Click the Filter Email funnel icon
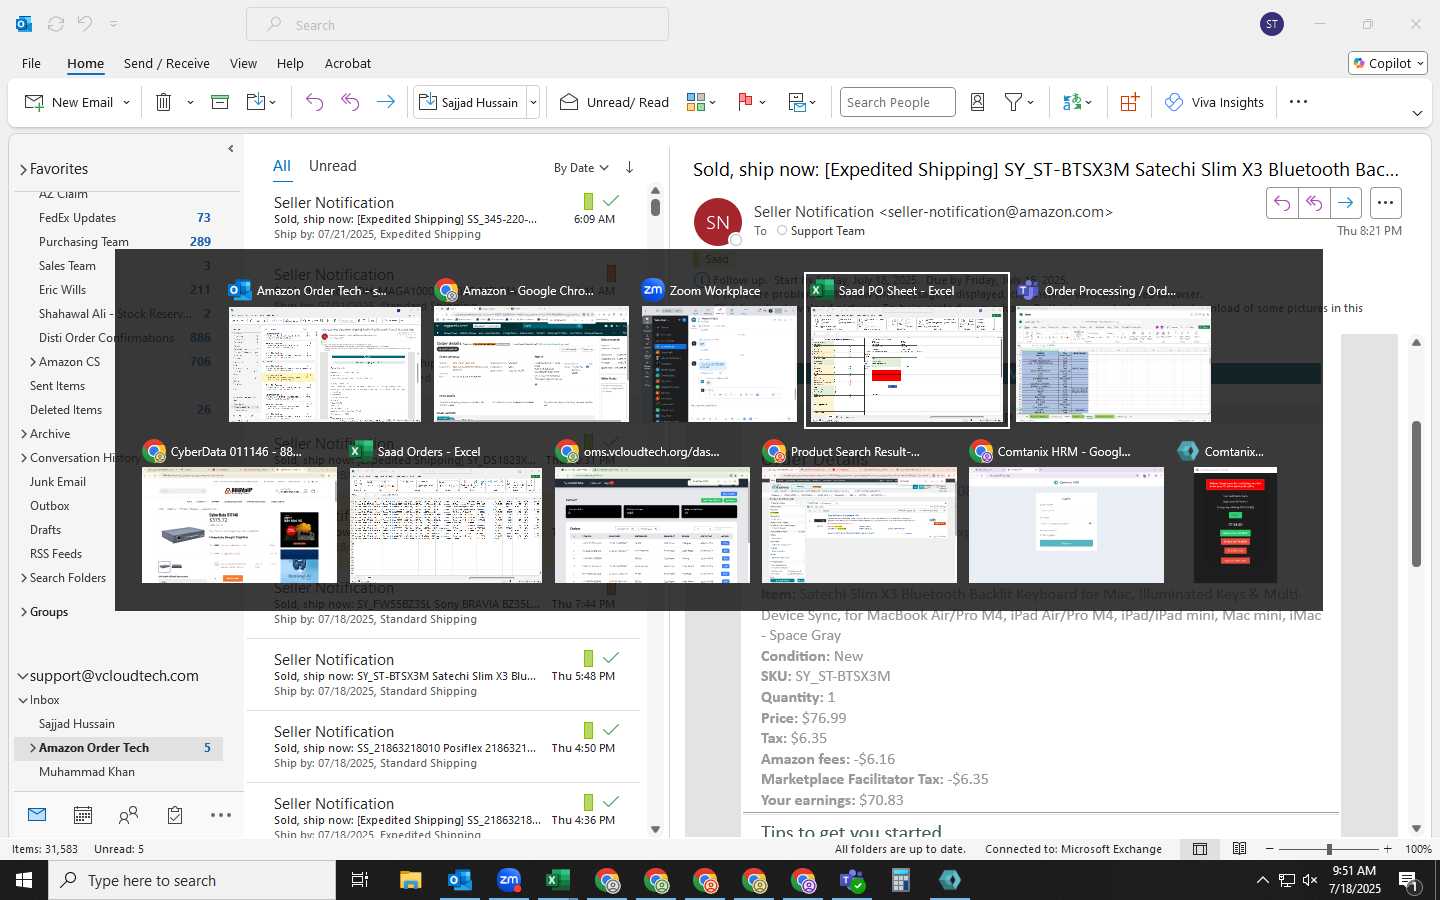Image resolution: width=1440 pixels, height=900 pixels. pyautogui.click(x=1013, y=102)
